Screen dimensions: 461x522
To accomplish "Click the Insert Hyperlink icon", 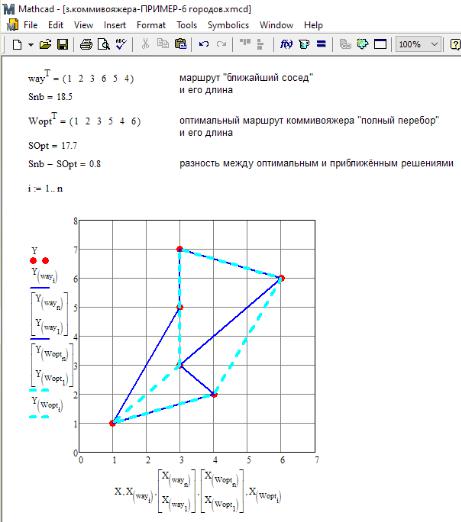I will (345, 44).
